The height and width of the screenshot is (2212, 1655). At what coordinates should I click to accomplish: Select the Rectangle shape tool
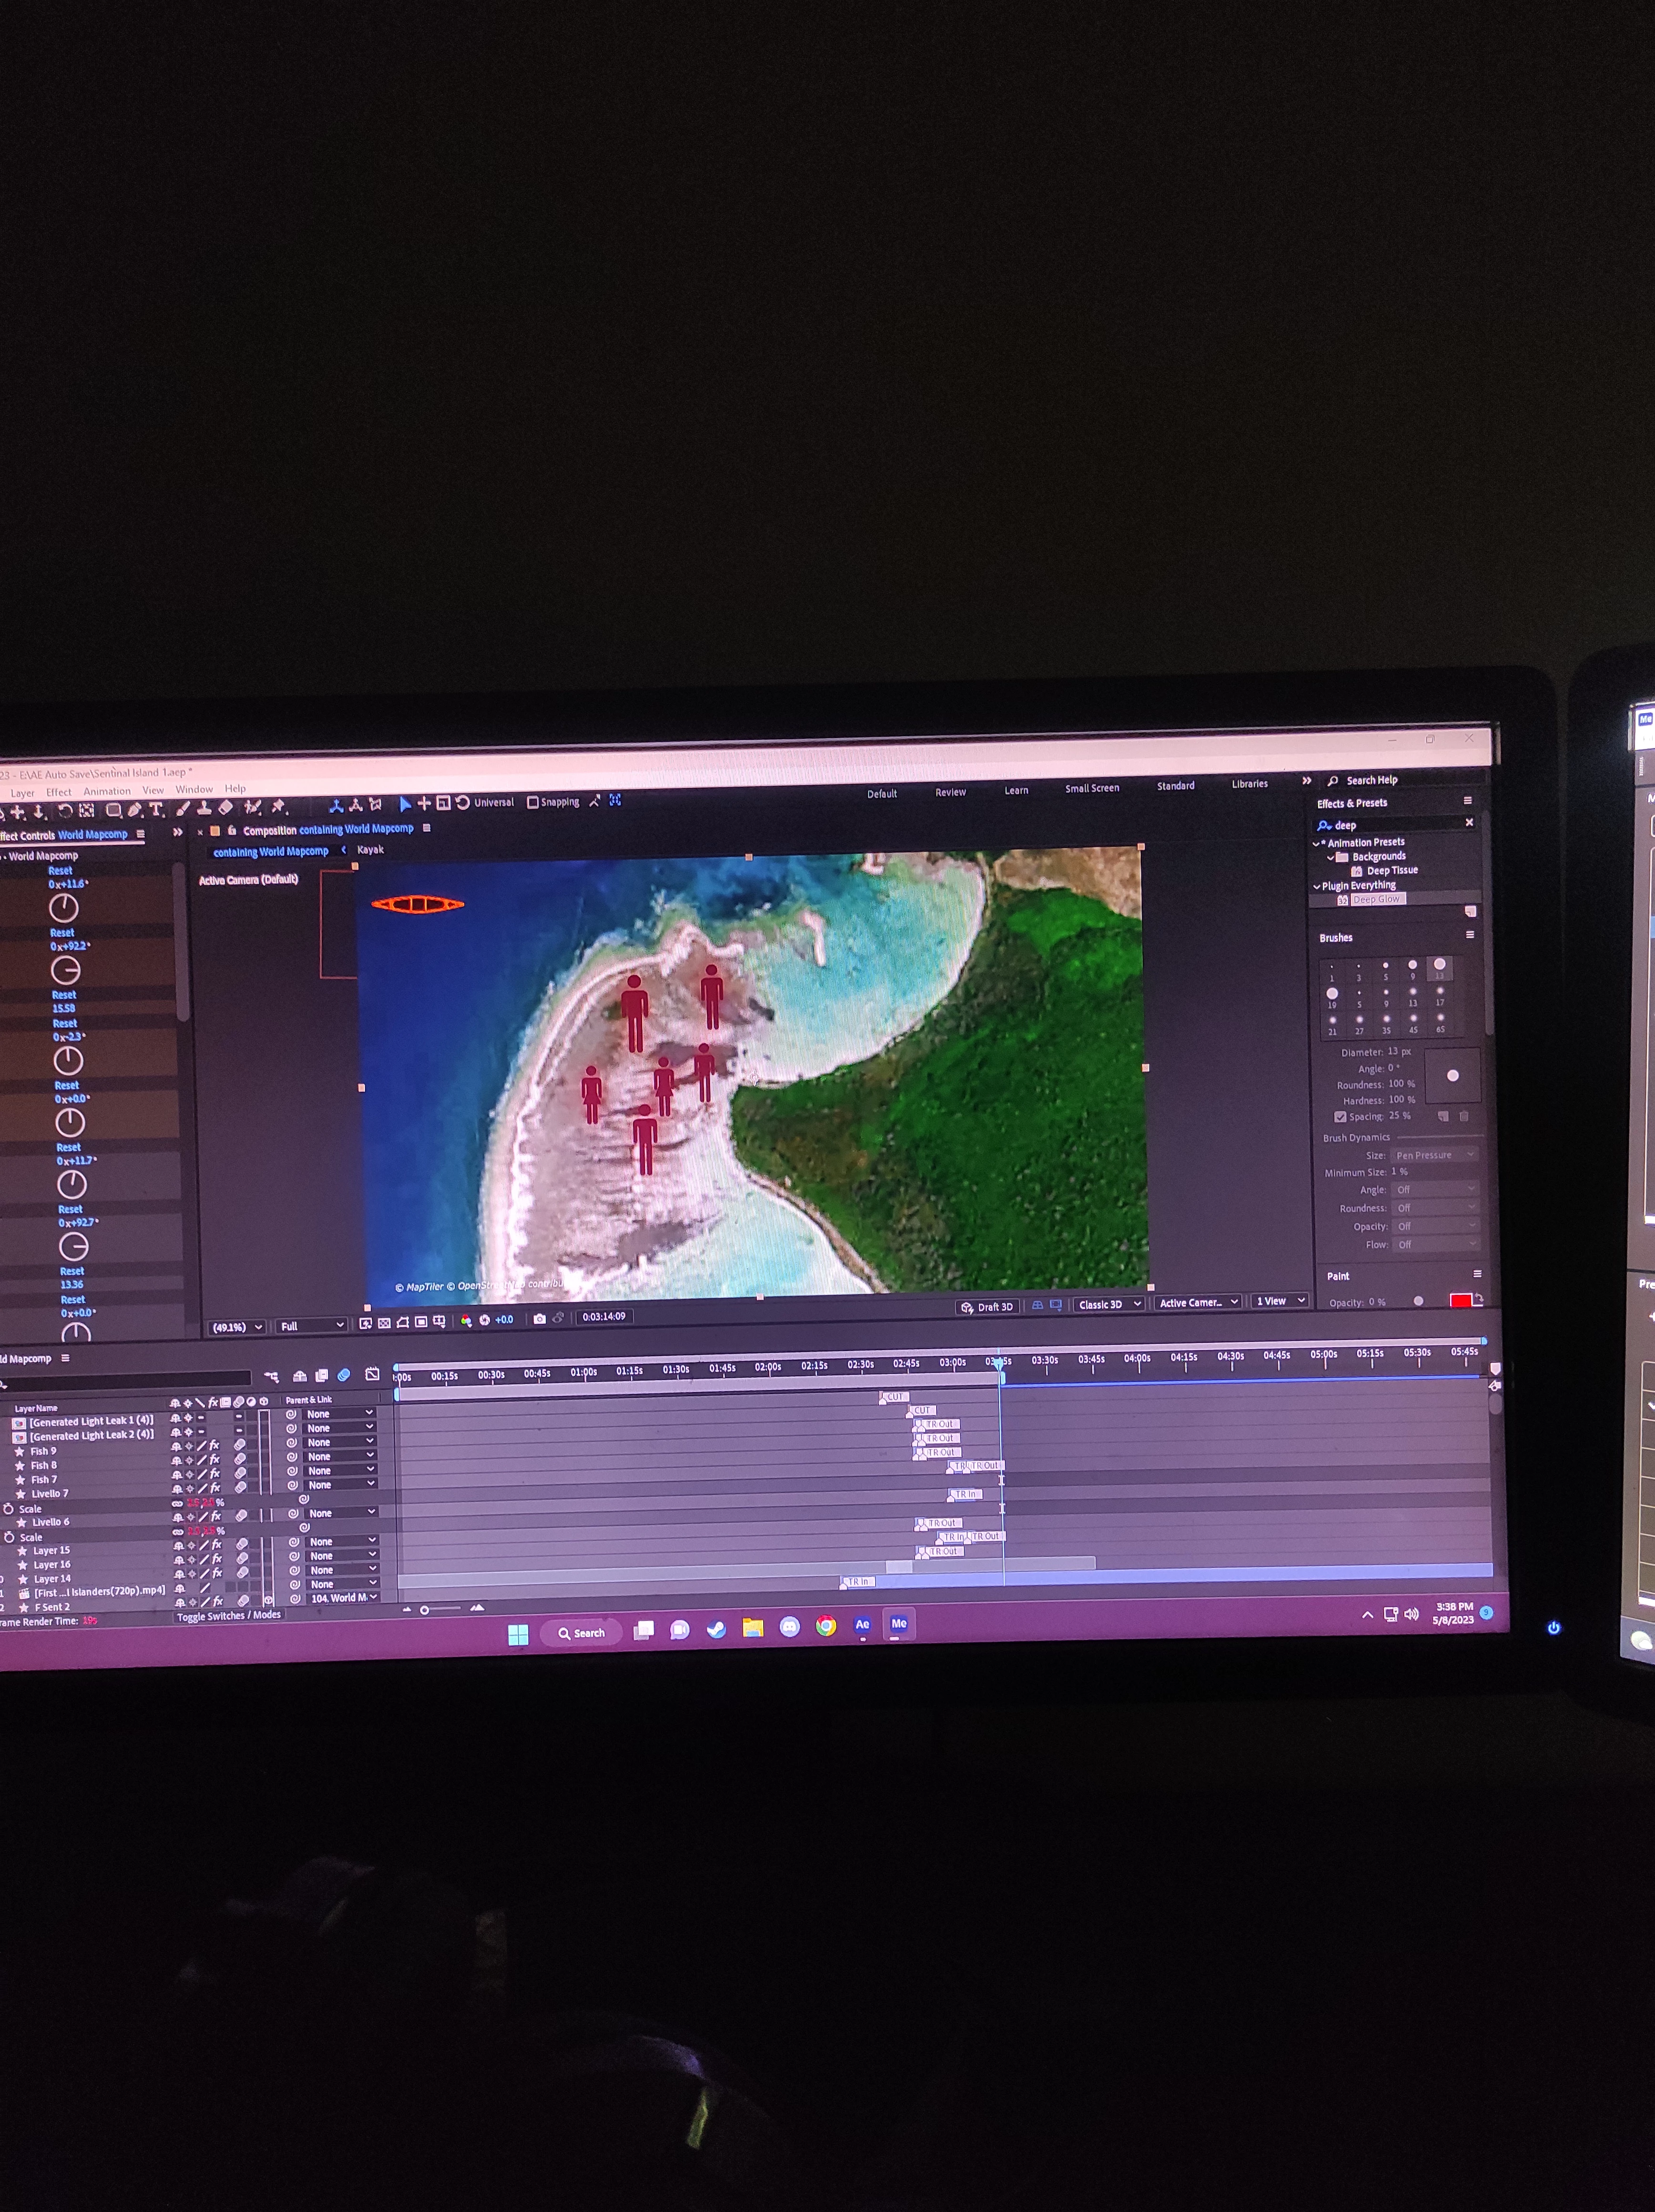[x=113, y=810]
